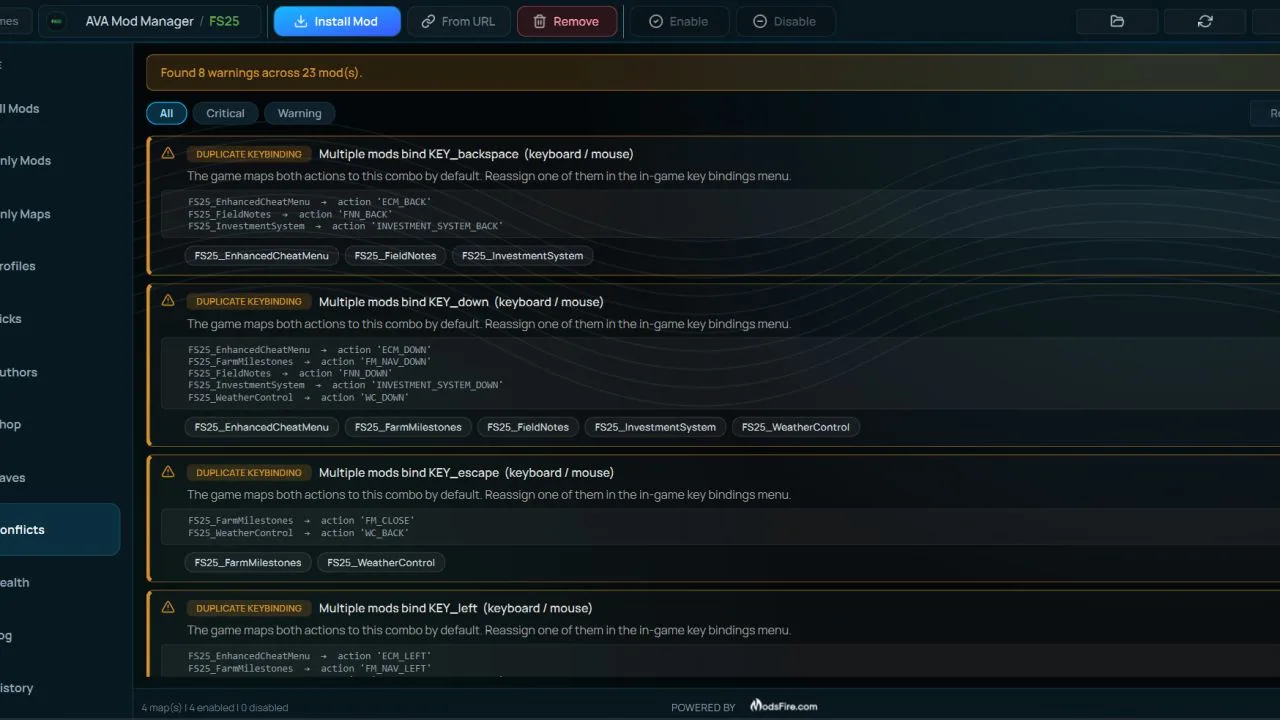Image resolution: width=1280 pixels, height=720 pixels.
Task: Open the Only Maps sidebar item
Action: pos(60,214)
